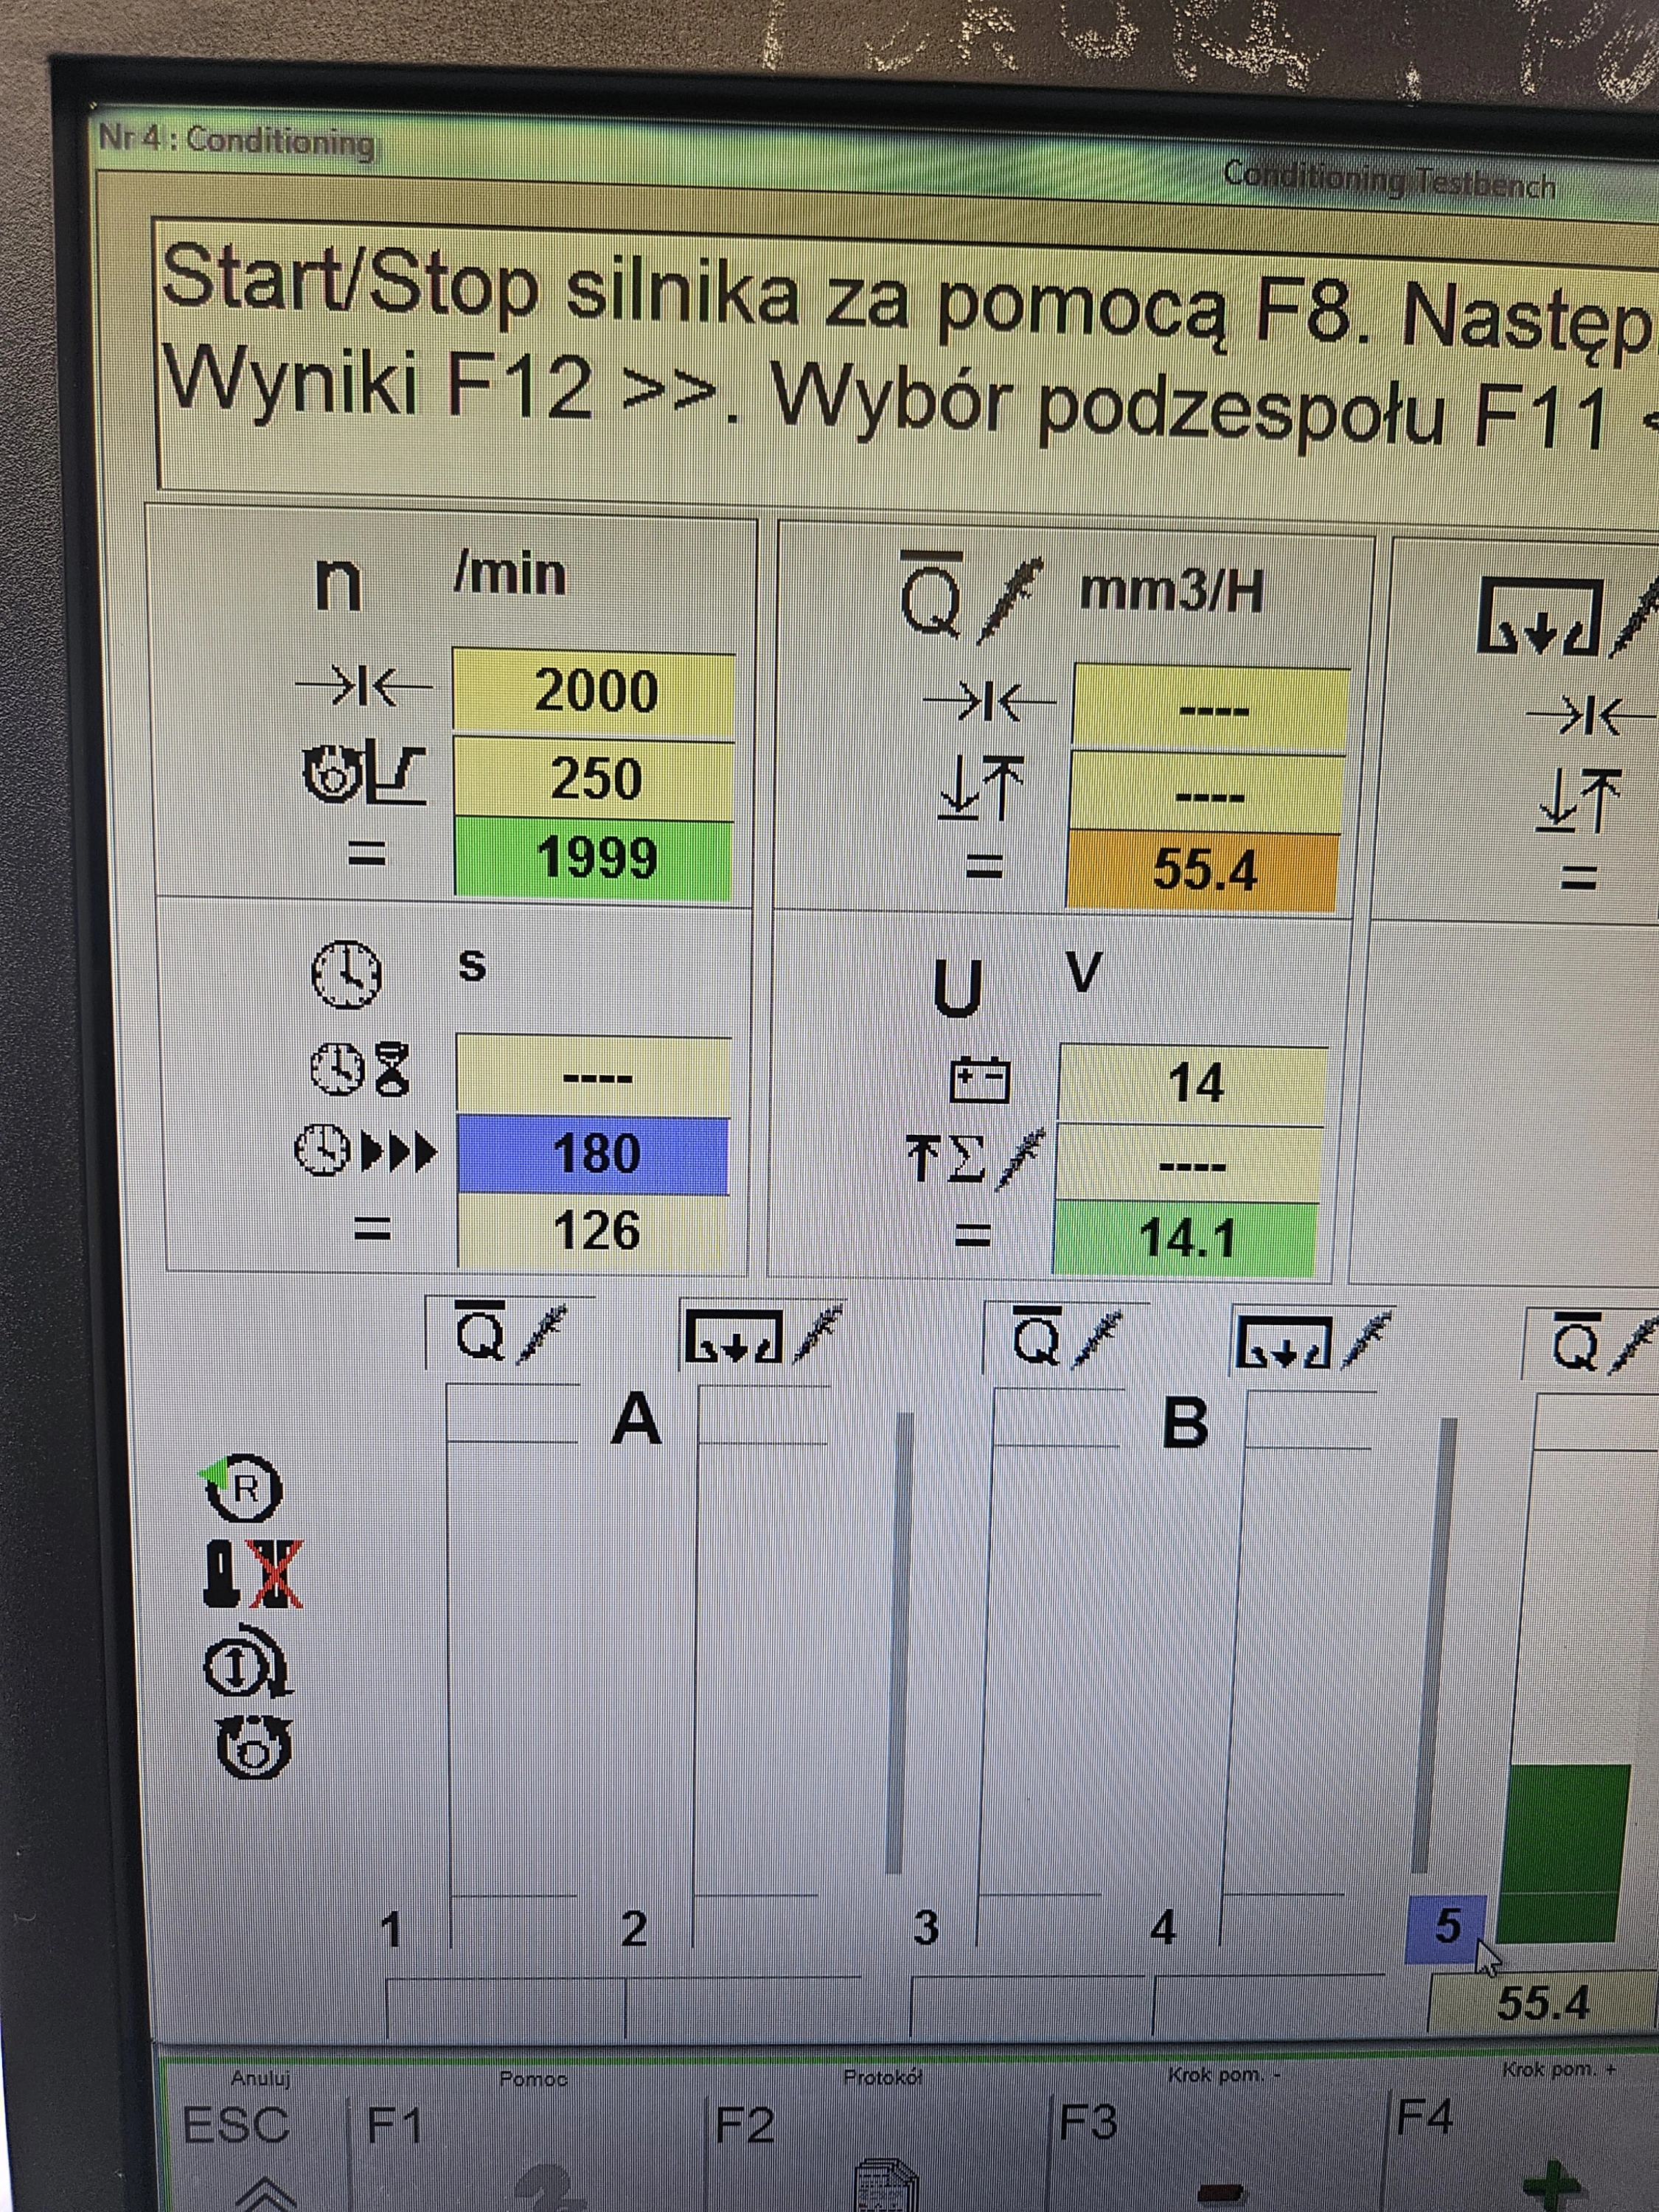Select the battery voltage setpoint icon
1659x2212 pixels.
coord(979,1080)
